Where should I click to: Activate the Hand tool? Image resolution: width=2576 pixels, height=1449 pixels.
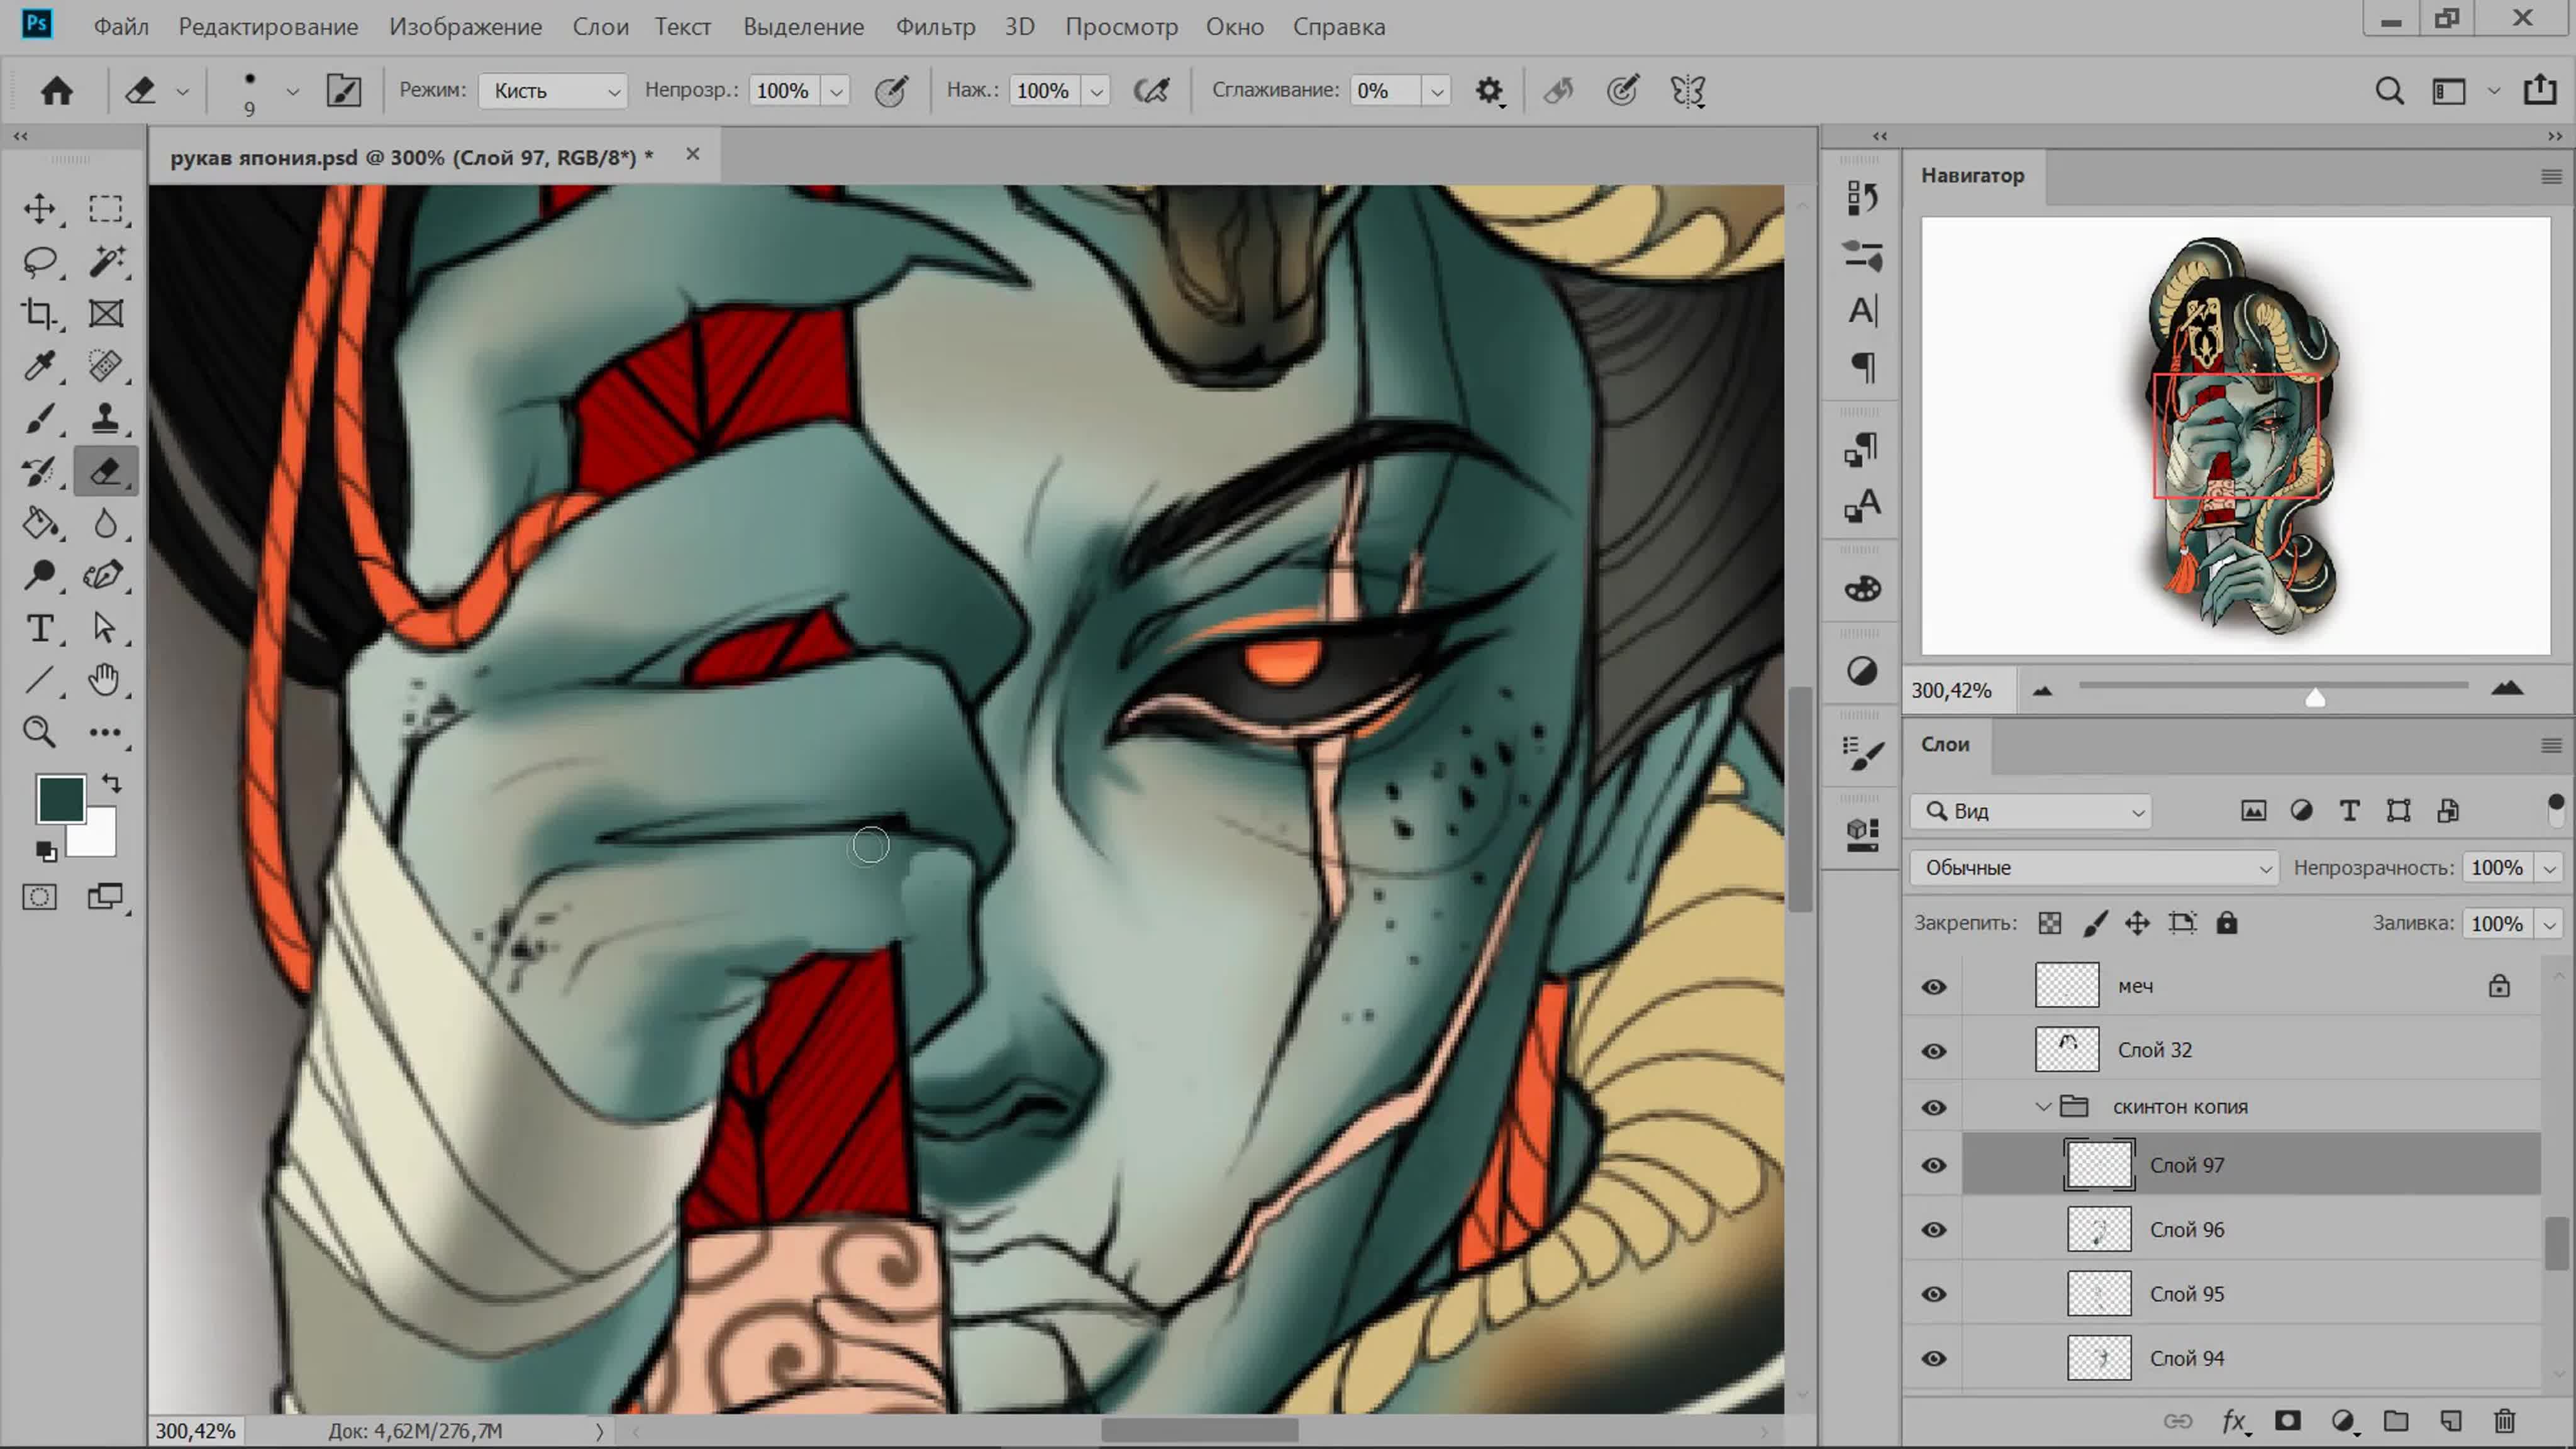tap(104, 680)
